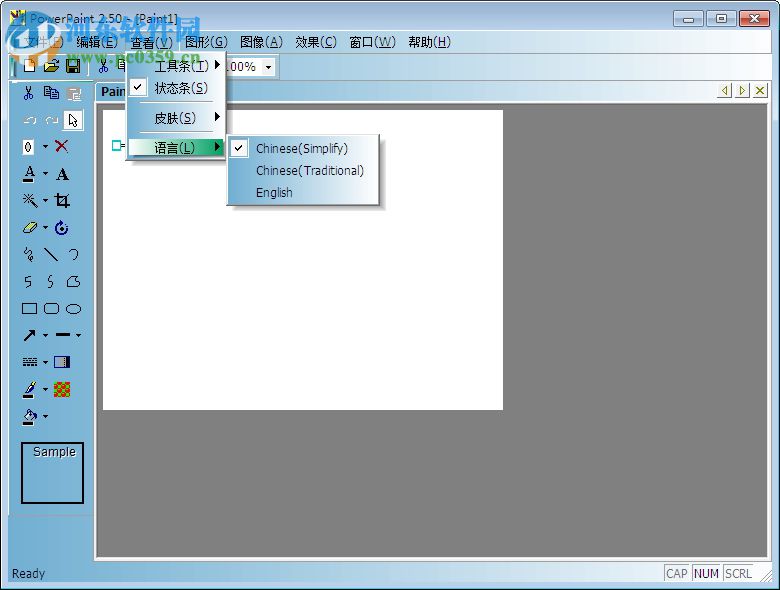Click the Cut scissors in the left toolbox
This screenshot has height=590, width=780.
28,93
